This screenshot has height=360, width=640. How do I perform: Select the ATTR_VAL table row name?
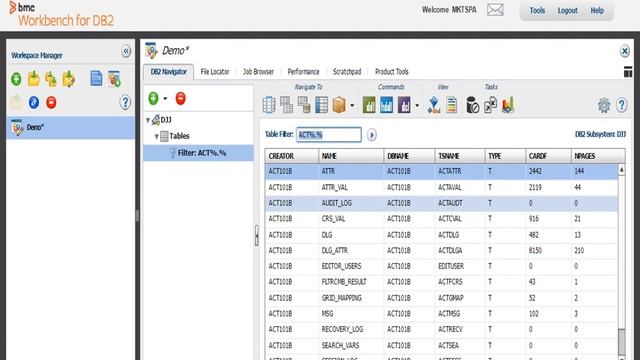pos(334,187)
